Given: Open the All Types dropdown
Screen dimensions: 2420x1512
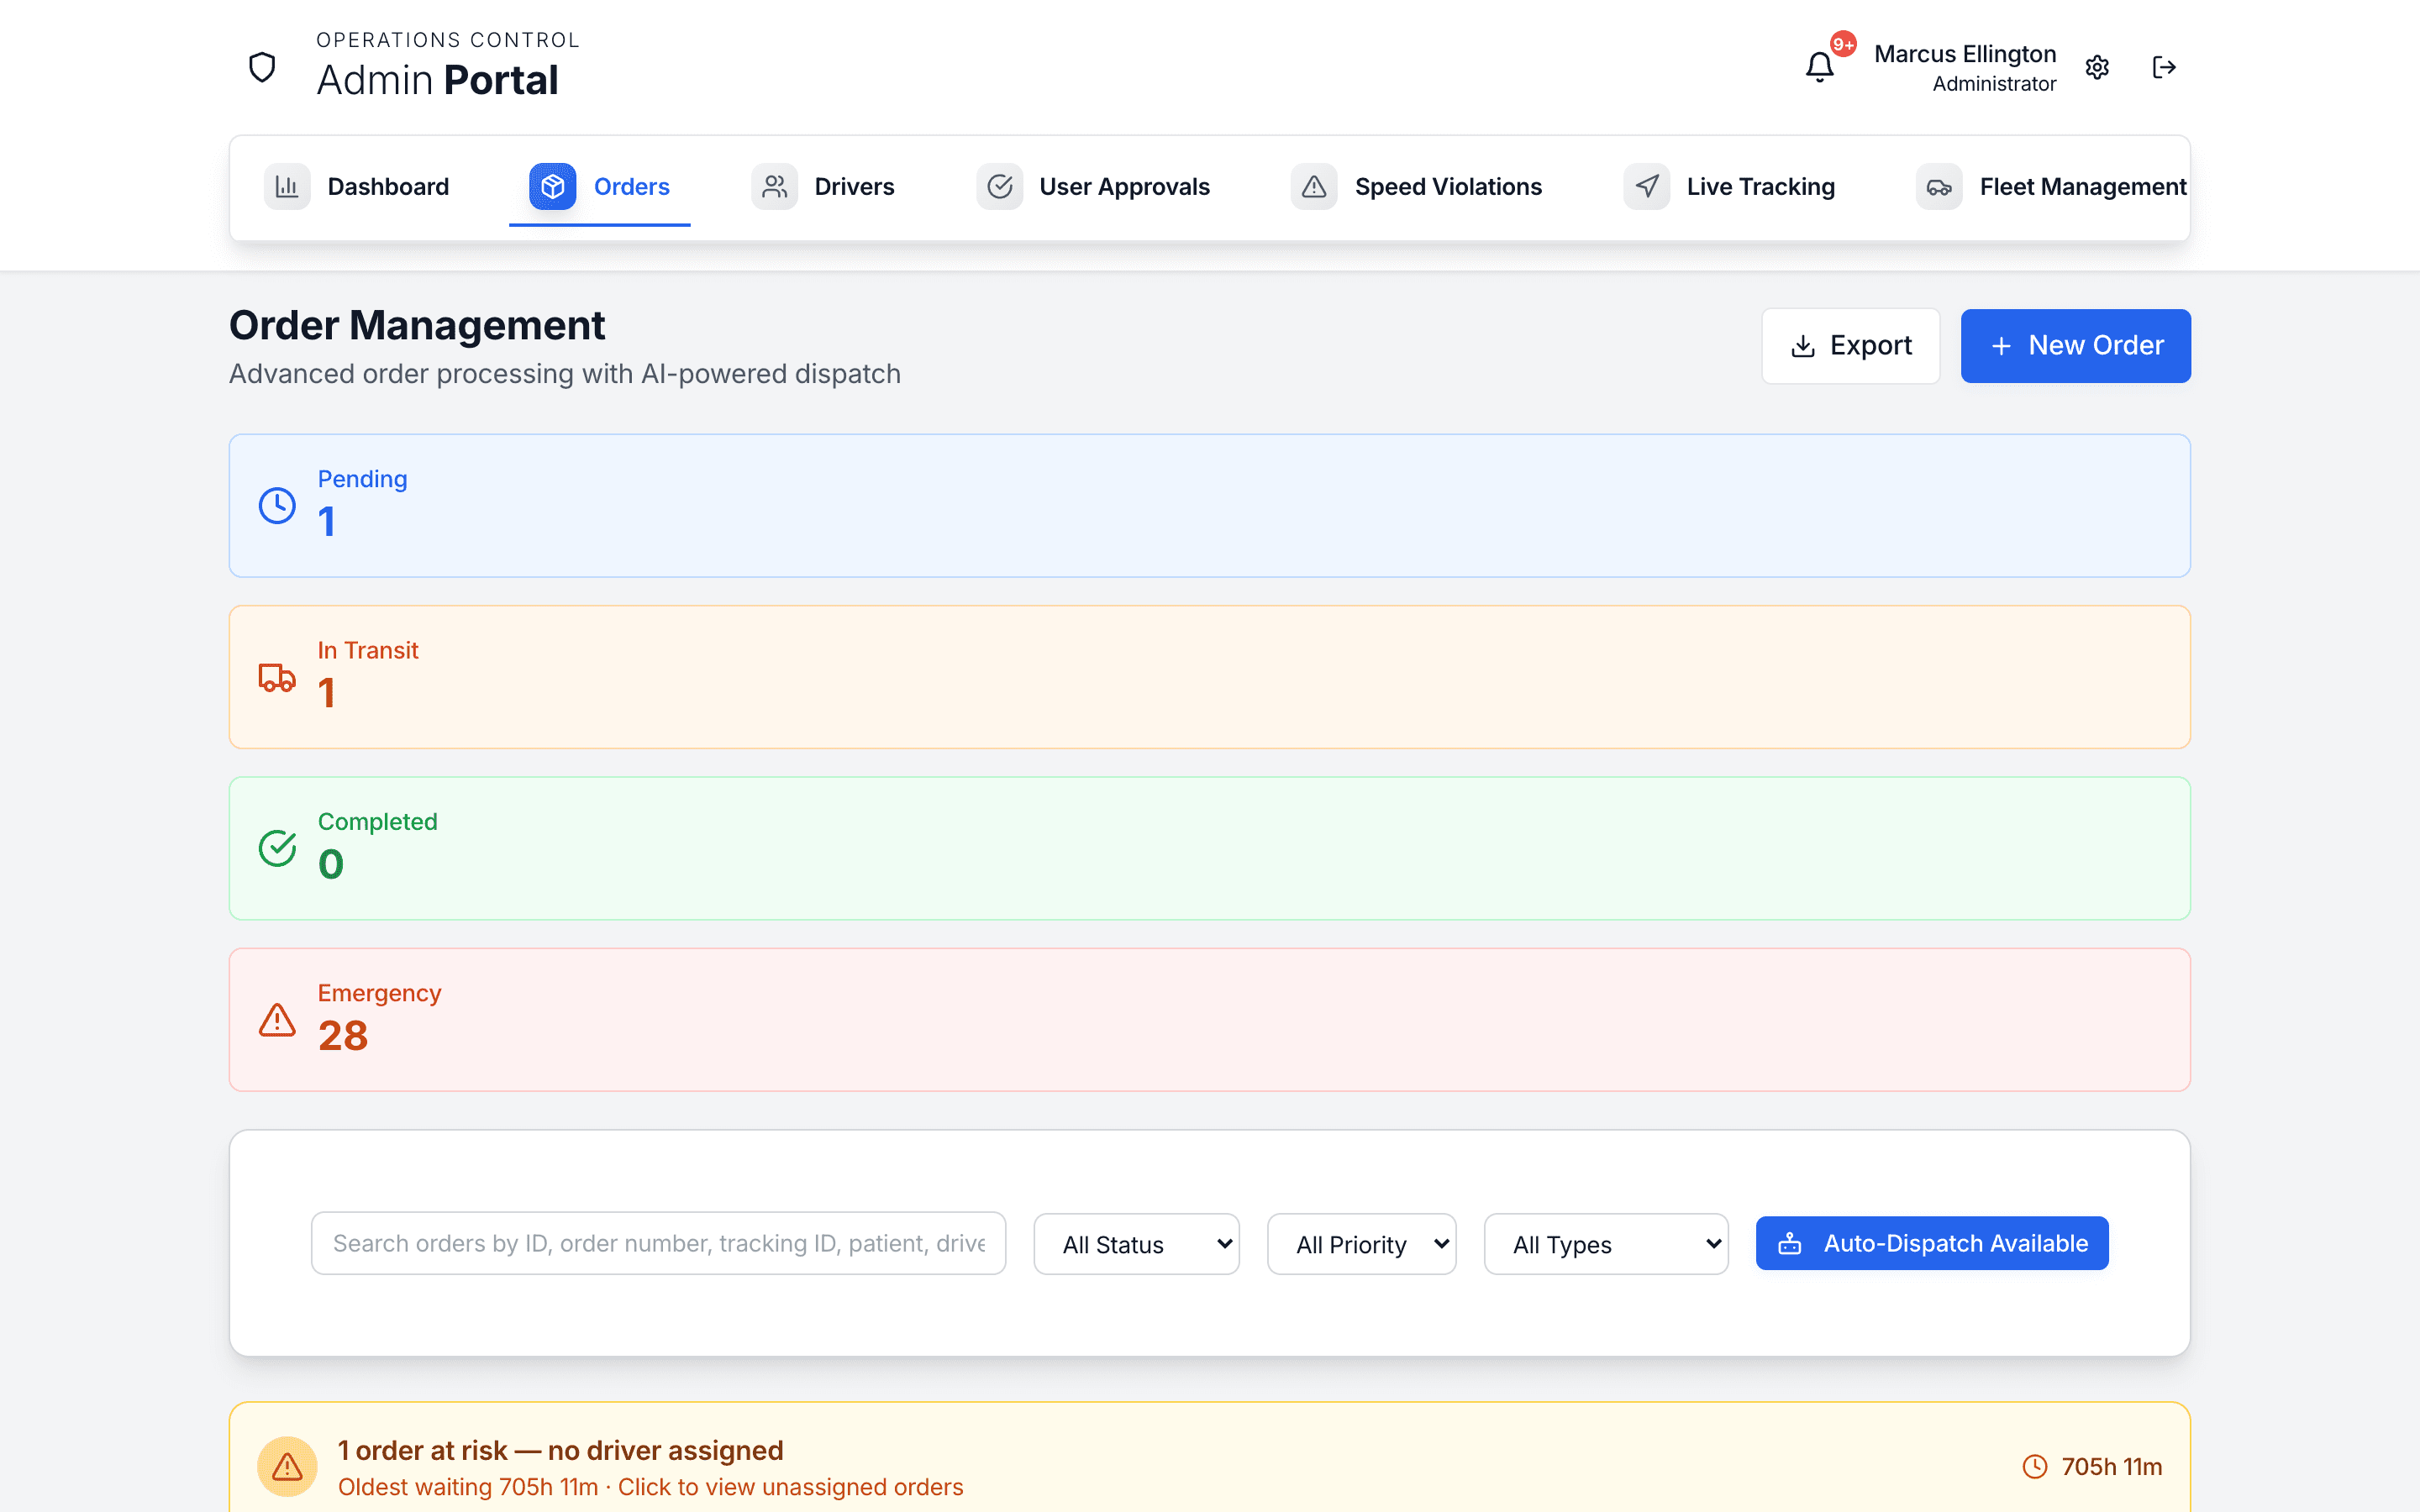Looking at the screenshot, I should [1604, 1243].
